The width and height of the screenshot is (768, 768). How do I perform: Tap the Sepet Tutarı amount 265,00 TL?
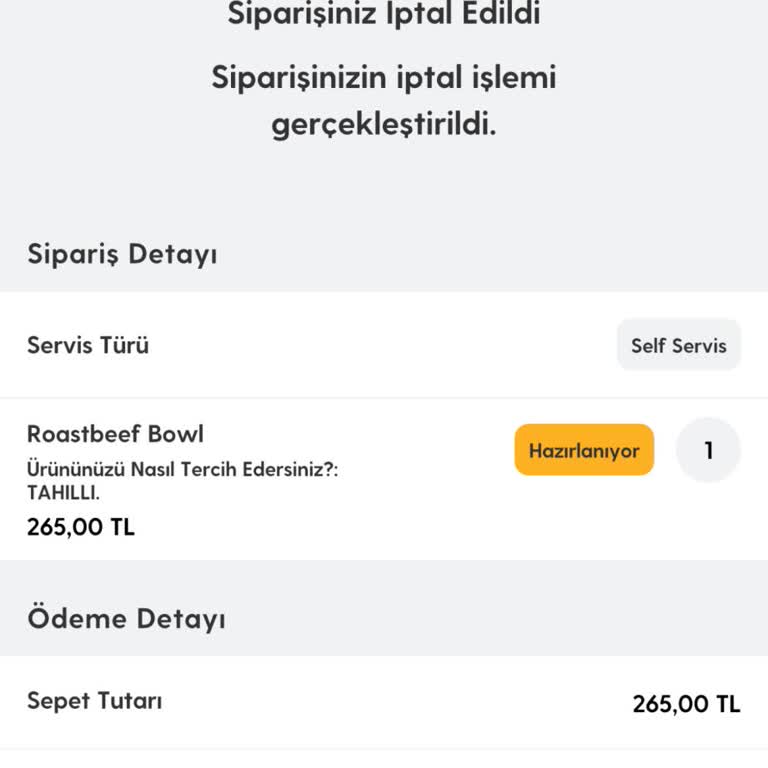pos(686,704)
